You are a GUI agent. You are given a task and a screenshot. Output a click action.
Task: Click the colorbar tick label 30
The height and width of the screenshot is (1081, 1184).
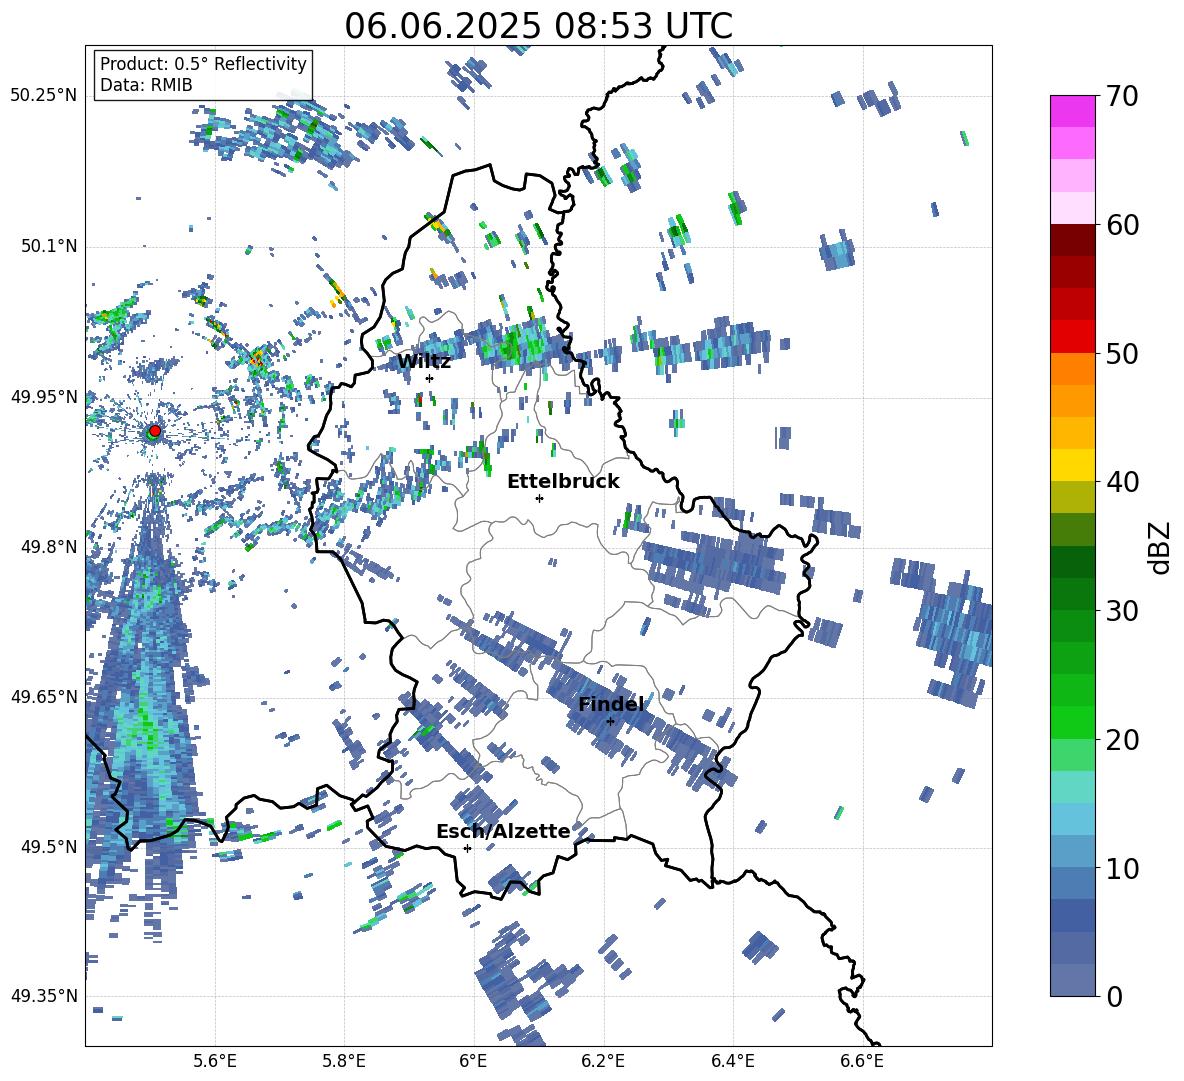(x=1122, y=610)
